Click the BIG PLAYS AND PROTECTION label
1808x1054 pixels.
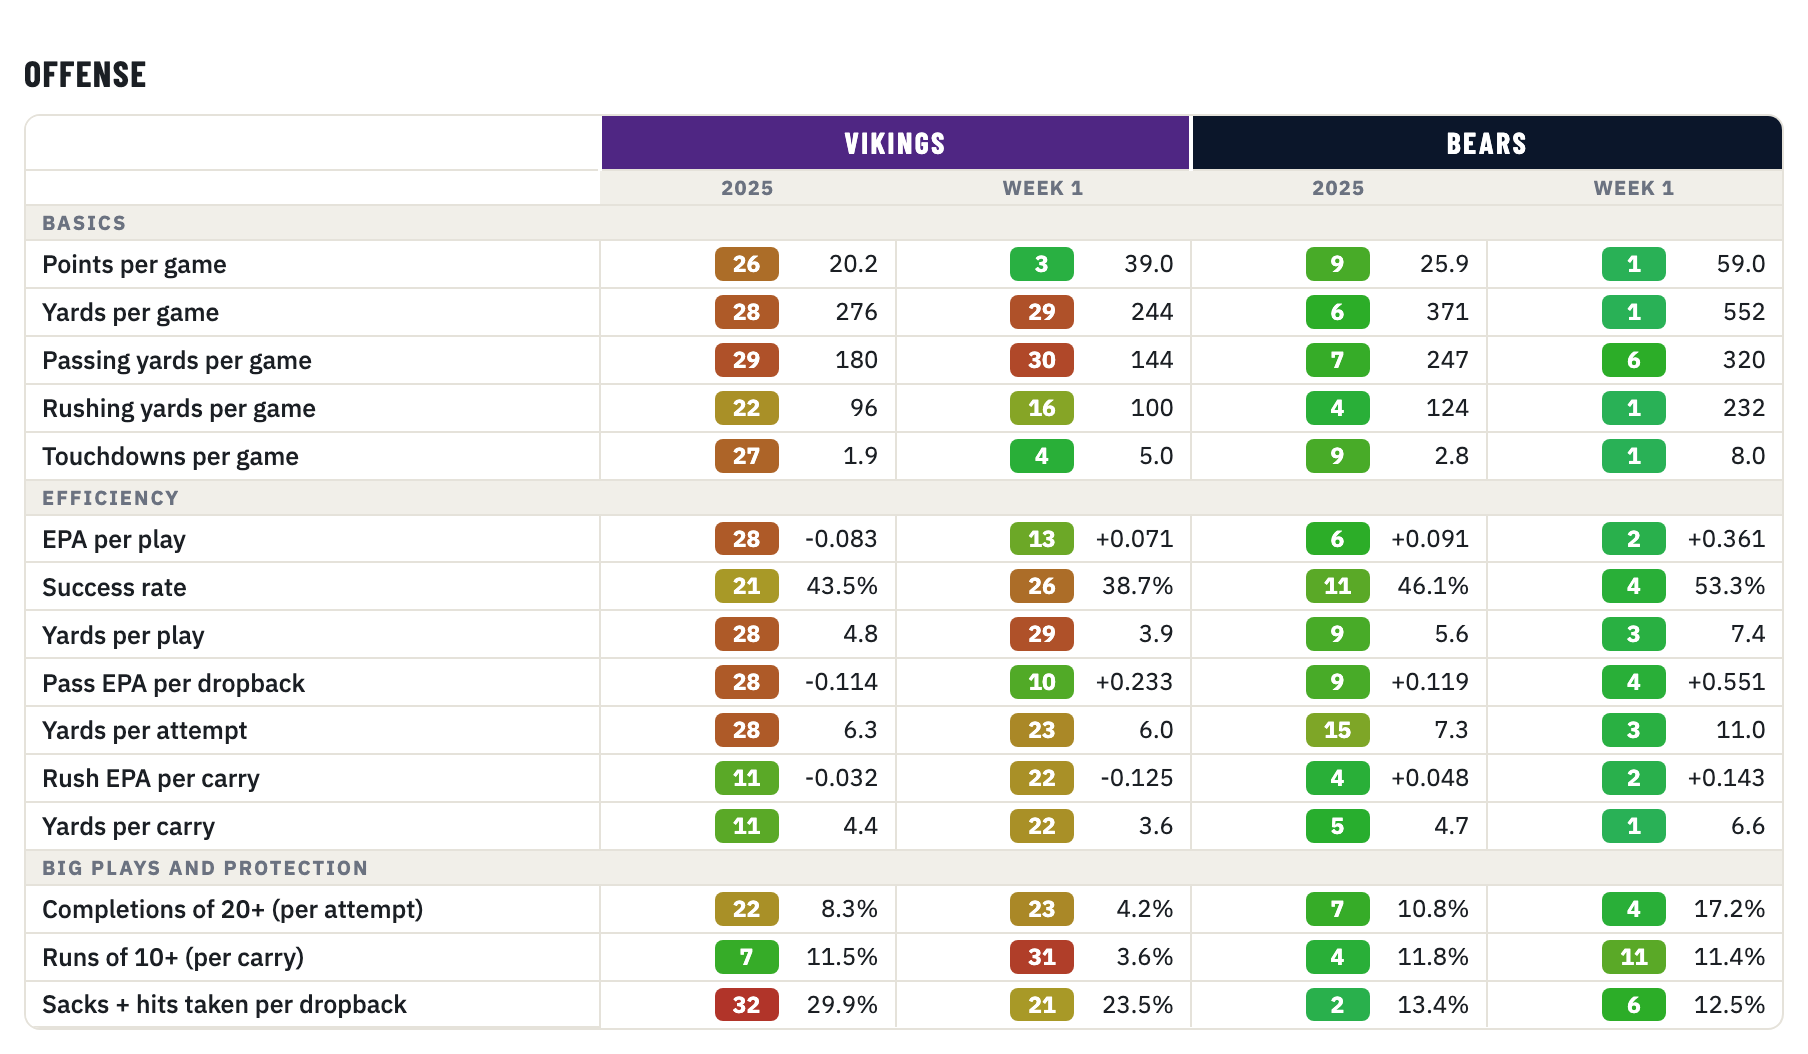click(x=205, y=868)
